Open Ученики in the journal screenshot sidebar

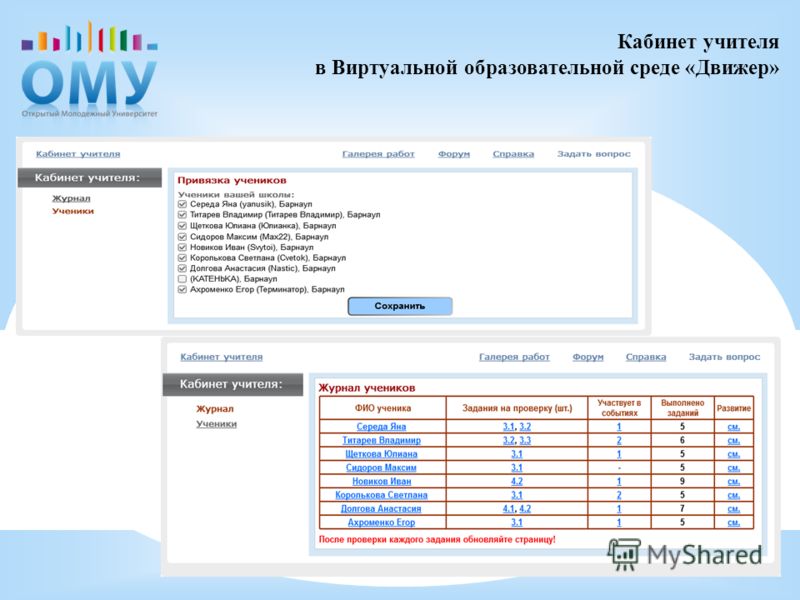pyautogui.click(x=216, y=424)
